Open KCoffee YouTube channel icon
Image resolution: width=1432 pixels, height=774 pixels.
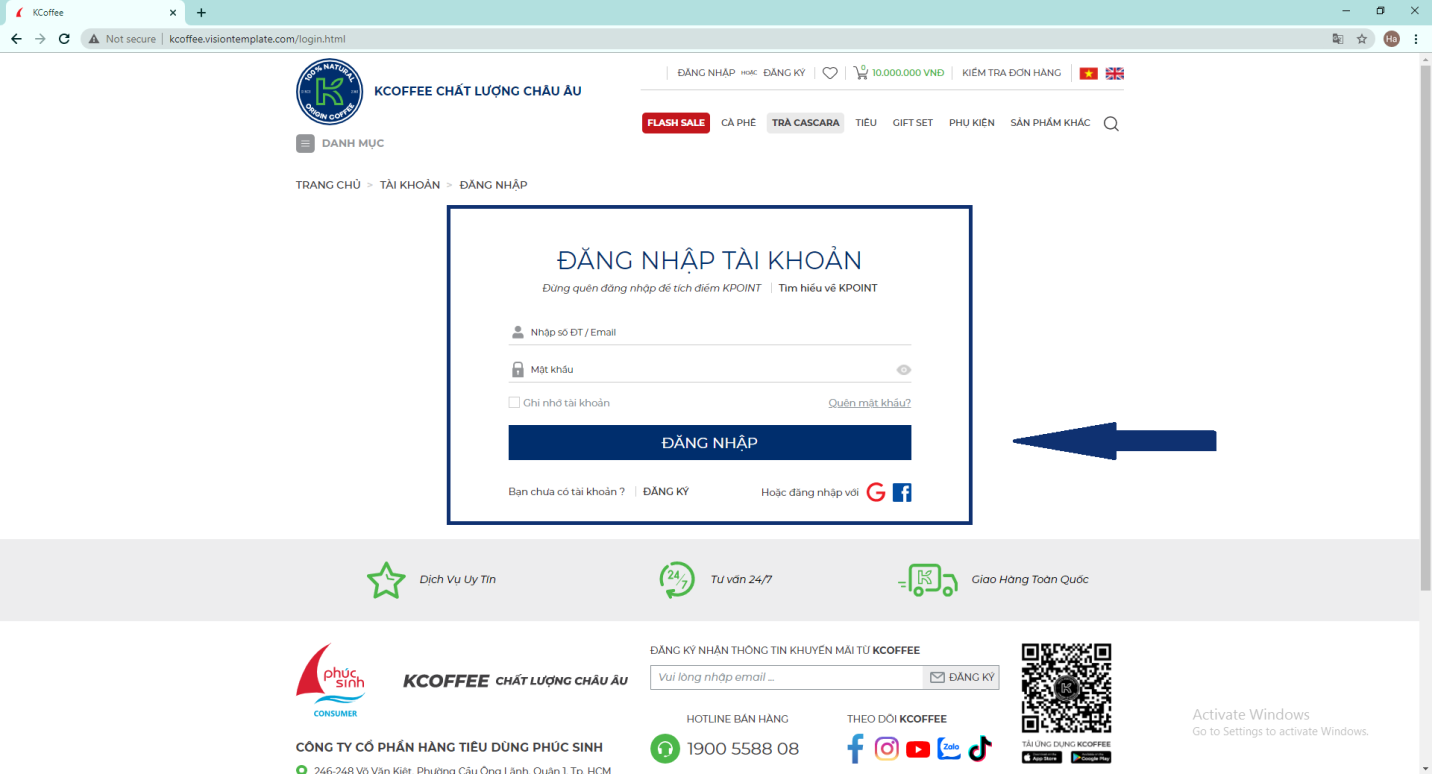click(x=918, y=749)
